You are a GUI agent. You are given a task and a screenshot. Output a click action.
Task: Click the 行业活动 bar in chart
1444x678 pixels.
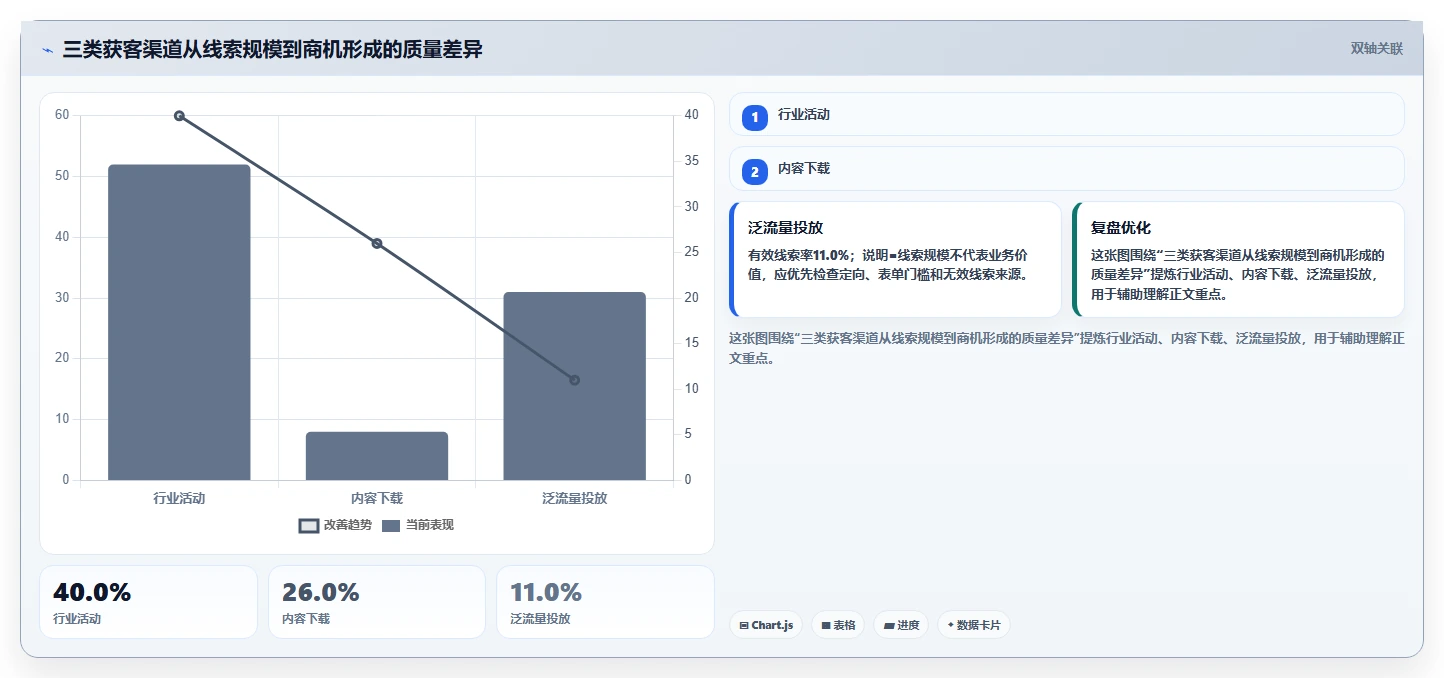[179, 322]
